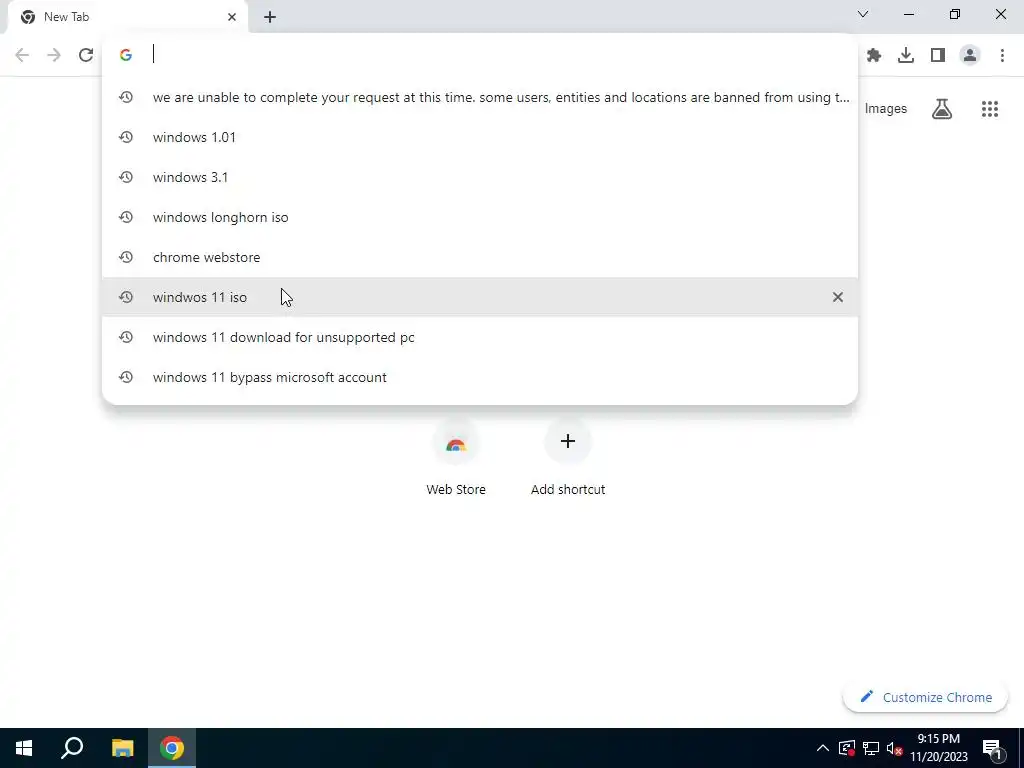Viewport: 1024px width, 768px height.
Task: Click history clock icon beside 'chrome webstore'
Action: tap(126, 257)
